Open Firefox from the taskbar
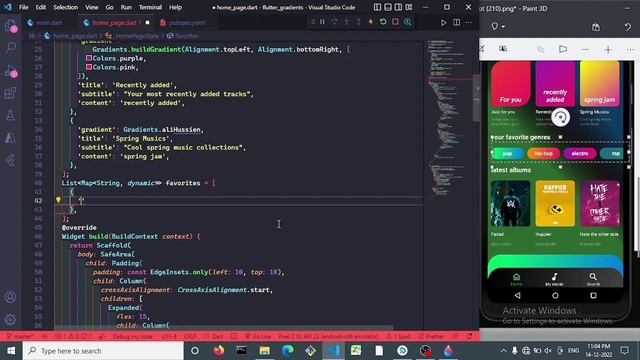 (x=218, y=351)
